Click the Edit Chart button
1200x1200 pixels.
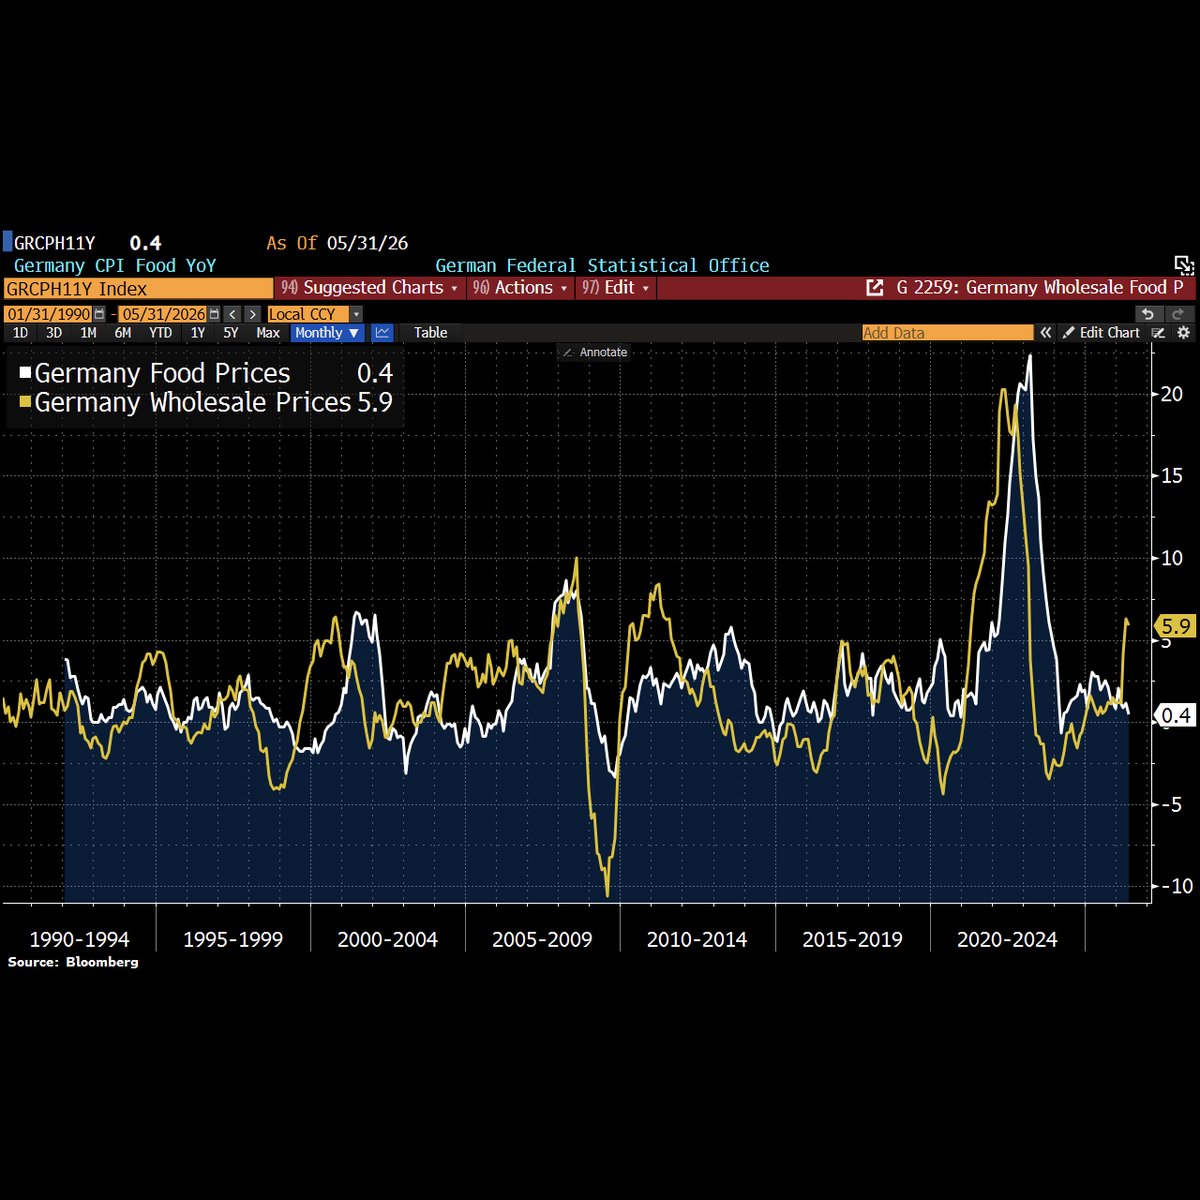[1100, 333]
